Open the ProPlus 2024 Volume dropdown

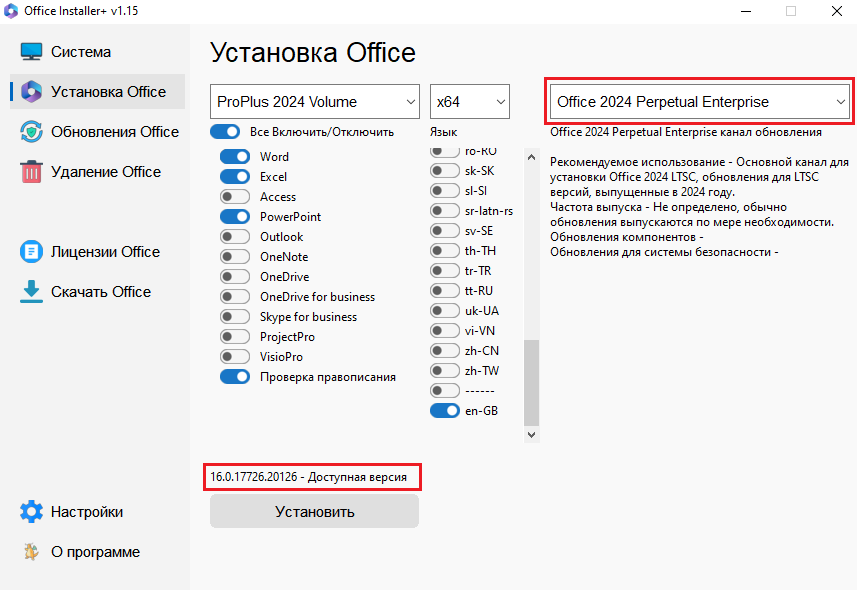pyautogui.click(x=315, y=102)
